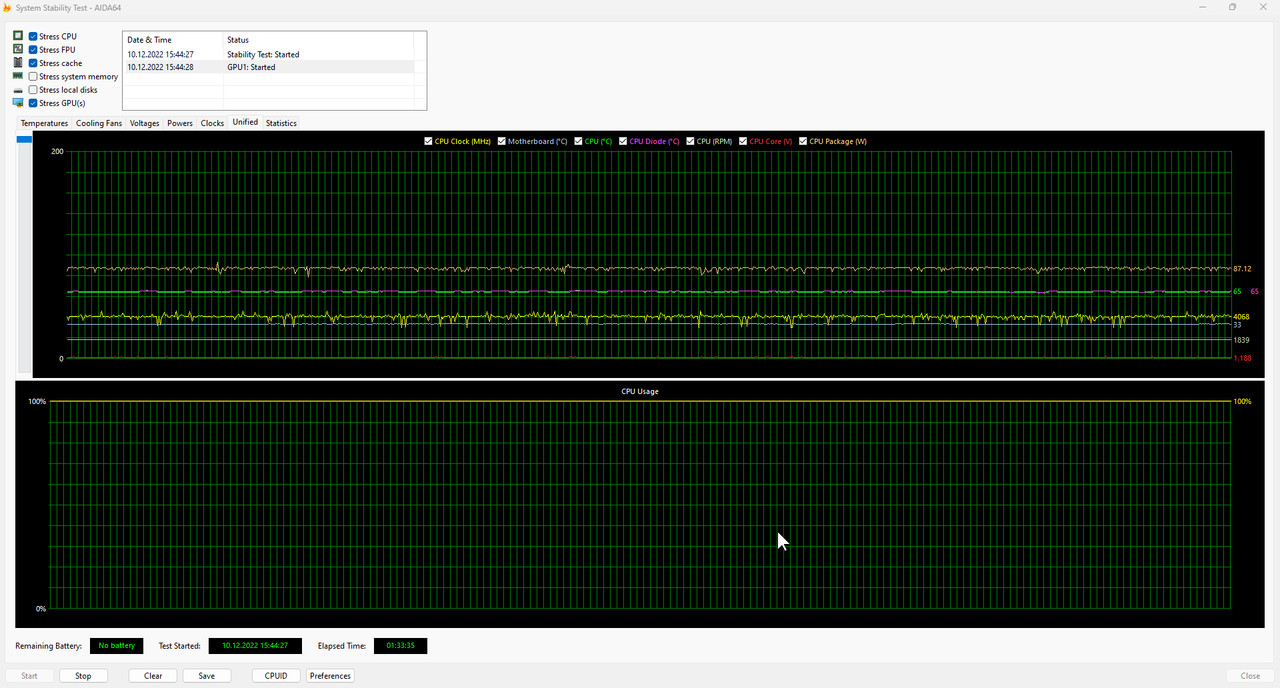Hide CPU Core (V) graph line

pyautogui.click(x=743, y=141)
